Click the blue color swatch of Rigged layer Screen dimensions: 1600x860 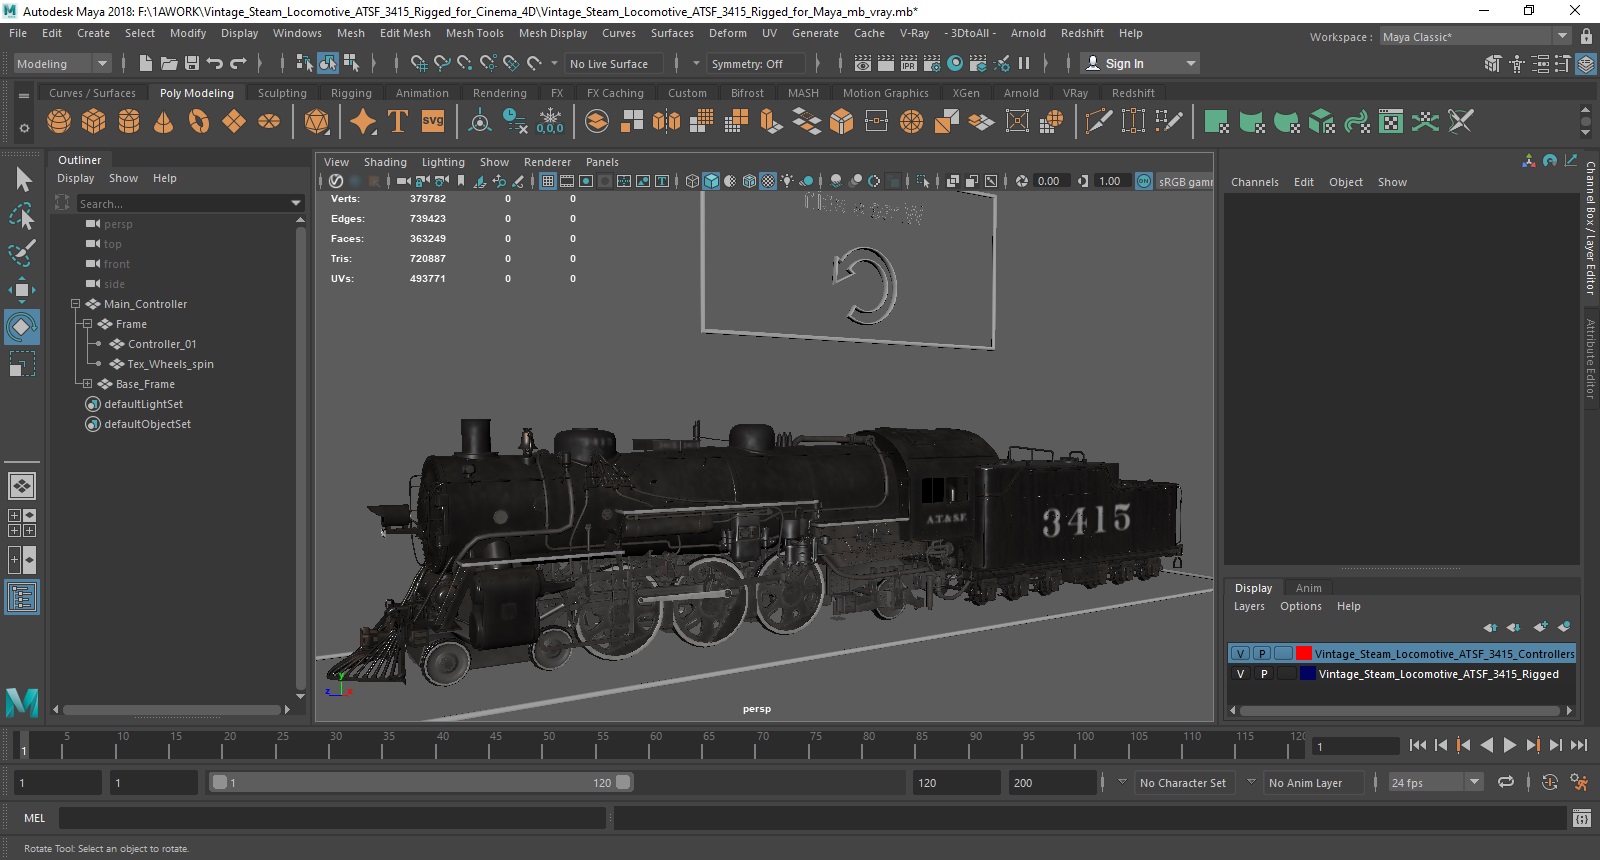click(x=1307, y=674)
